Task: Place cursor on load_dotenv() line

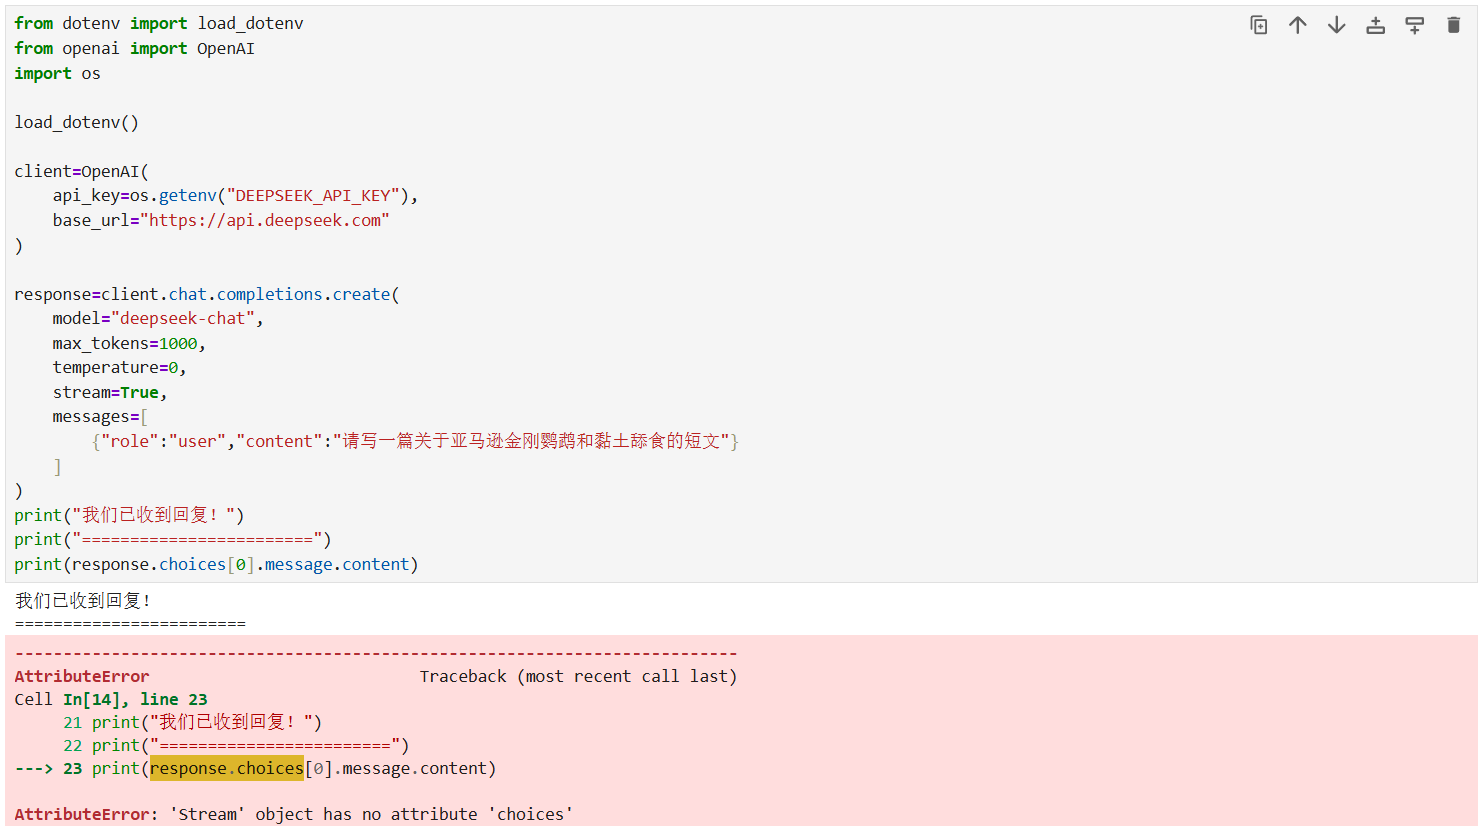Action: tap(76, 122)
